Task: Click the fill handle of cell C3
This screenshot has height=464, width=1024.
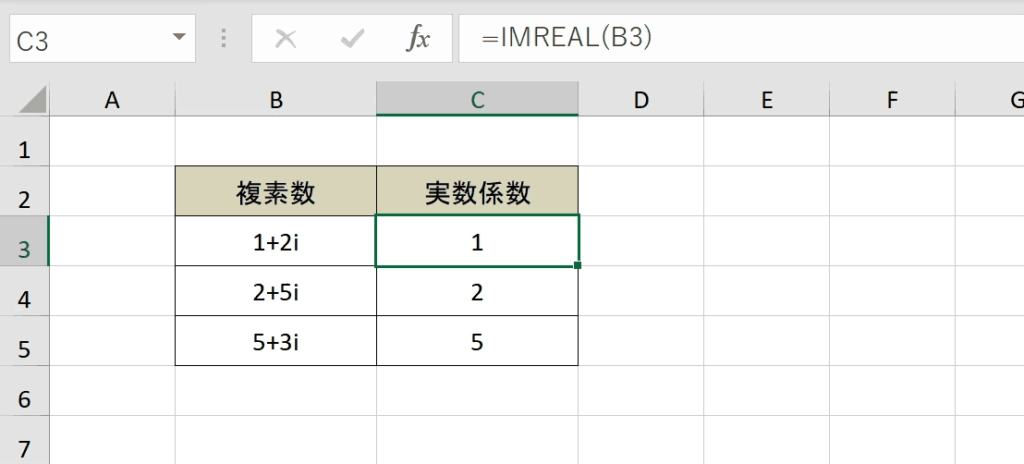Action: pyautogui.click(x=577, y=265)
